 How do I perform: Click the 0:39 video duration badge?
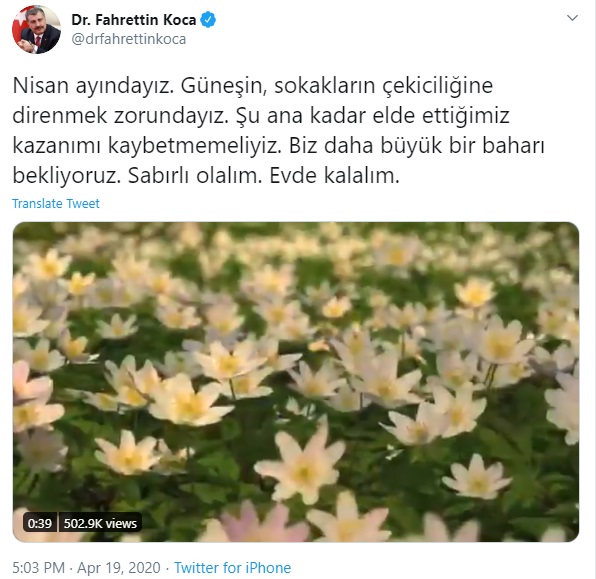tap(40, 523)
